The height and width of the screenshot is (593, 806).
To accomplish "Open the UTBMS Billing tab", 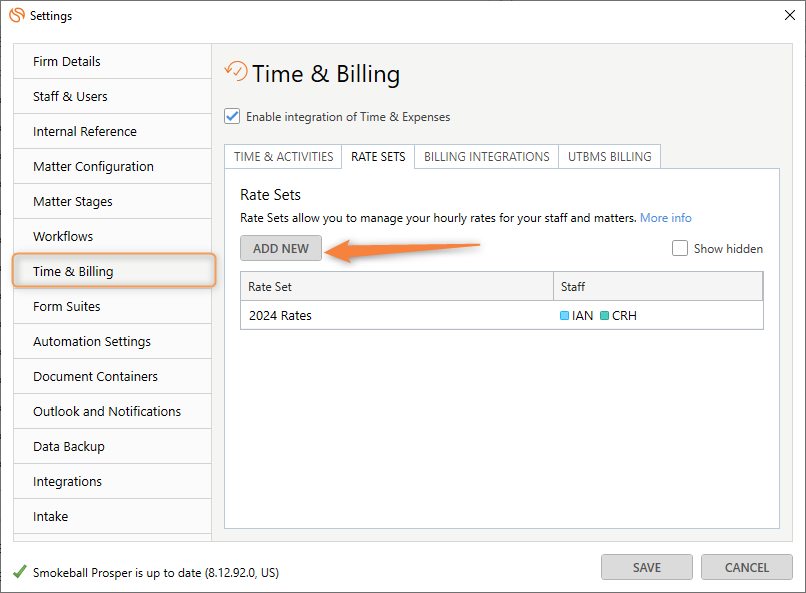I will [610, 157].
